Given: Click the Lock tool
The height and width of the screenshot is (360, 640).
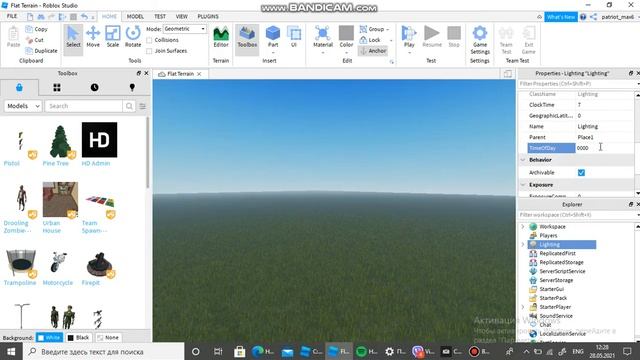Looking at the screenshot, I should coord(370,40).
